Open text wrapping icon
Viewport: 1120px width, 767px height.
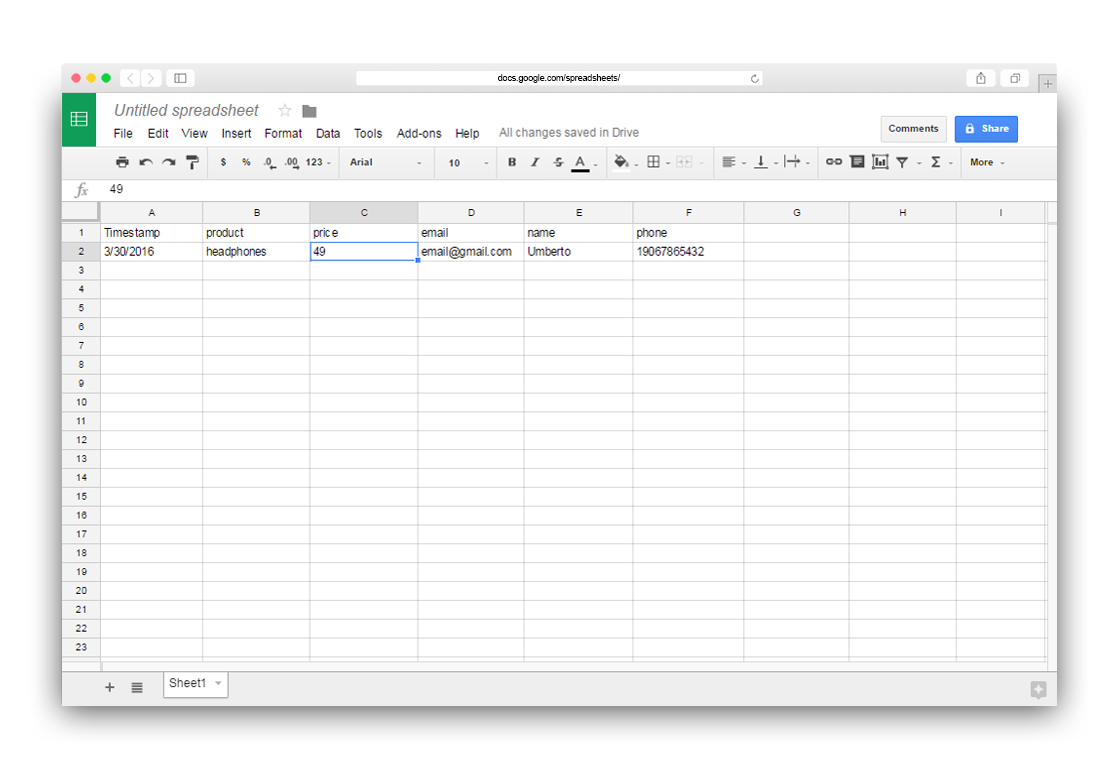792,162
